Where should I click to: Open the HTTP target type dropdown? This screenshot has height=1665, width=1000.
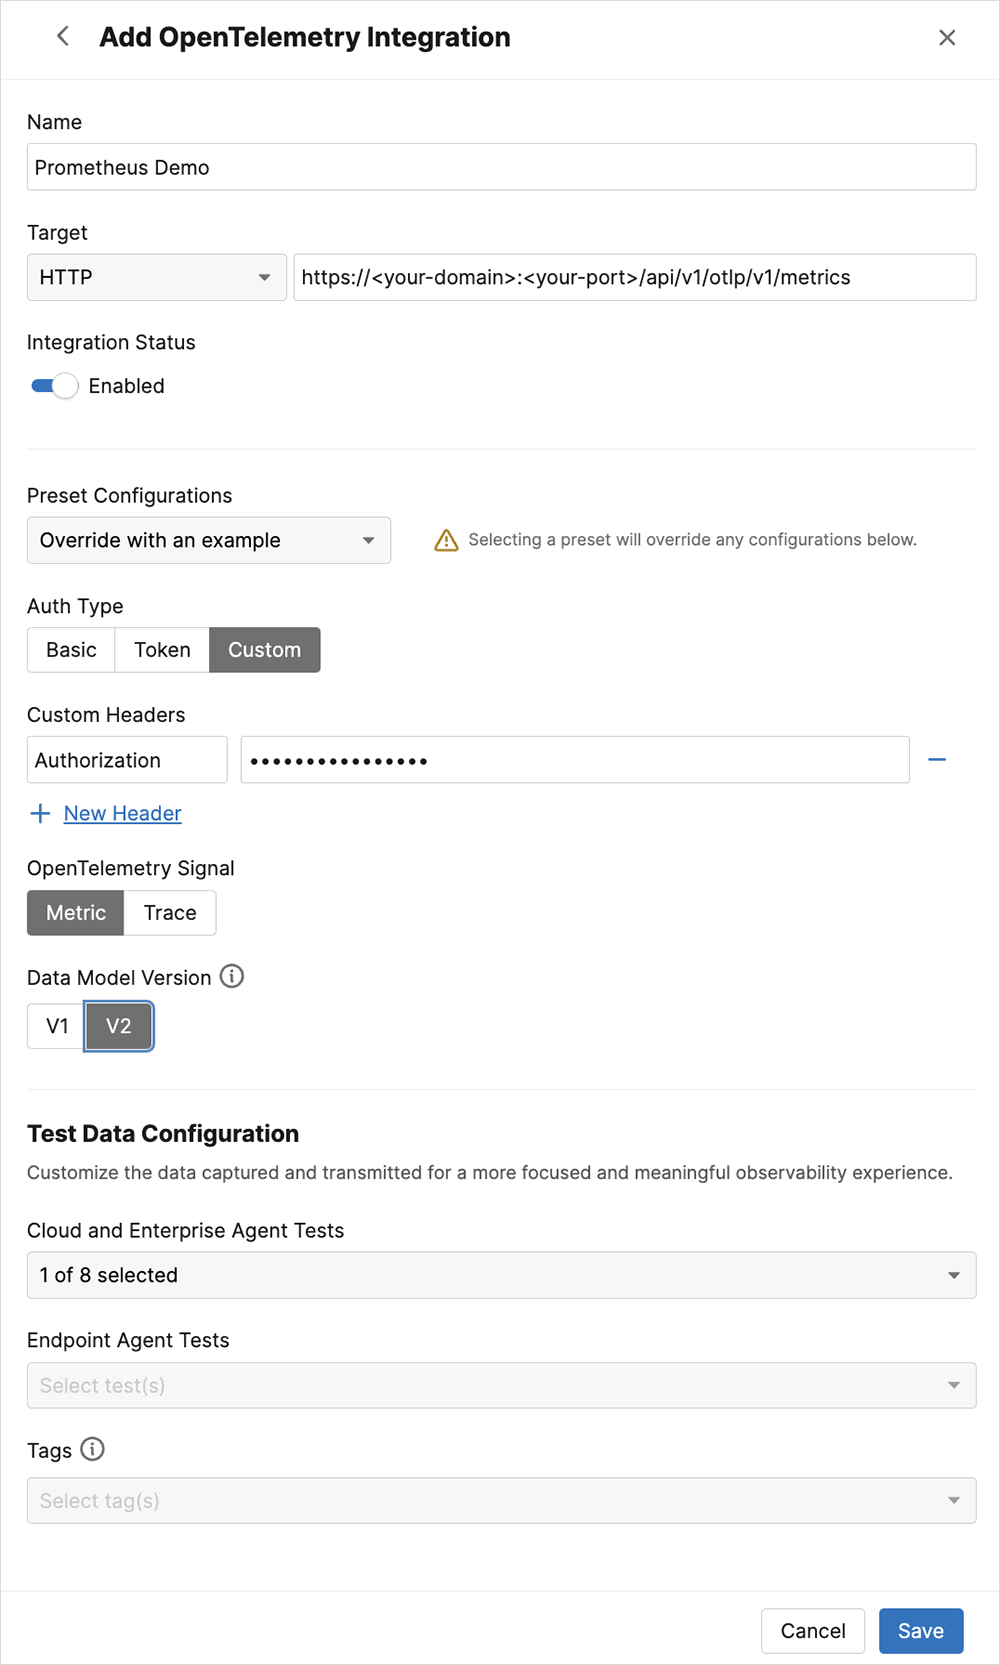tap(156, 277)
